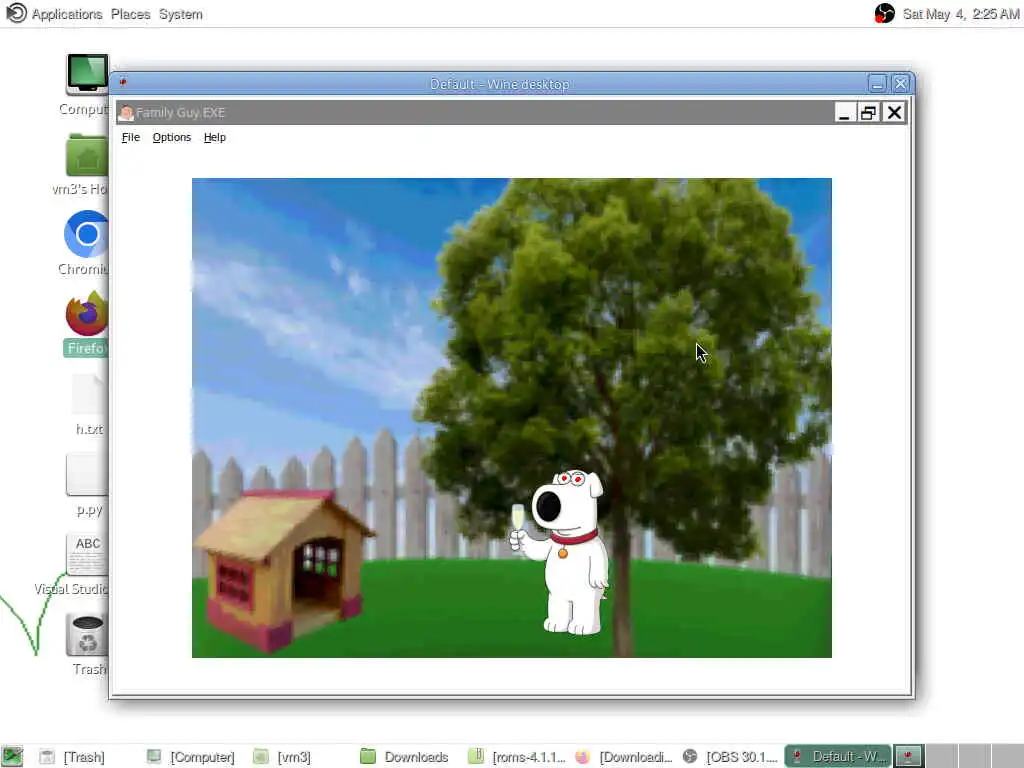This screenshot has height=768, width=1024.
Task: Open the Help menu in Family Guy.EXE
Action: [214, 137]
